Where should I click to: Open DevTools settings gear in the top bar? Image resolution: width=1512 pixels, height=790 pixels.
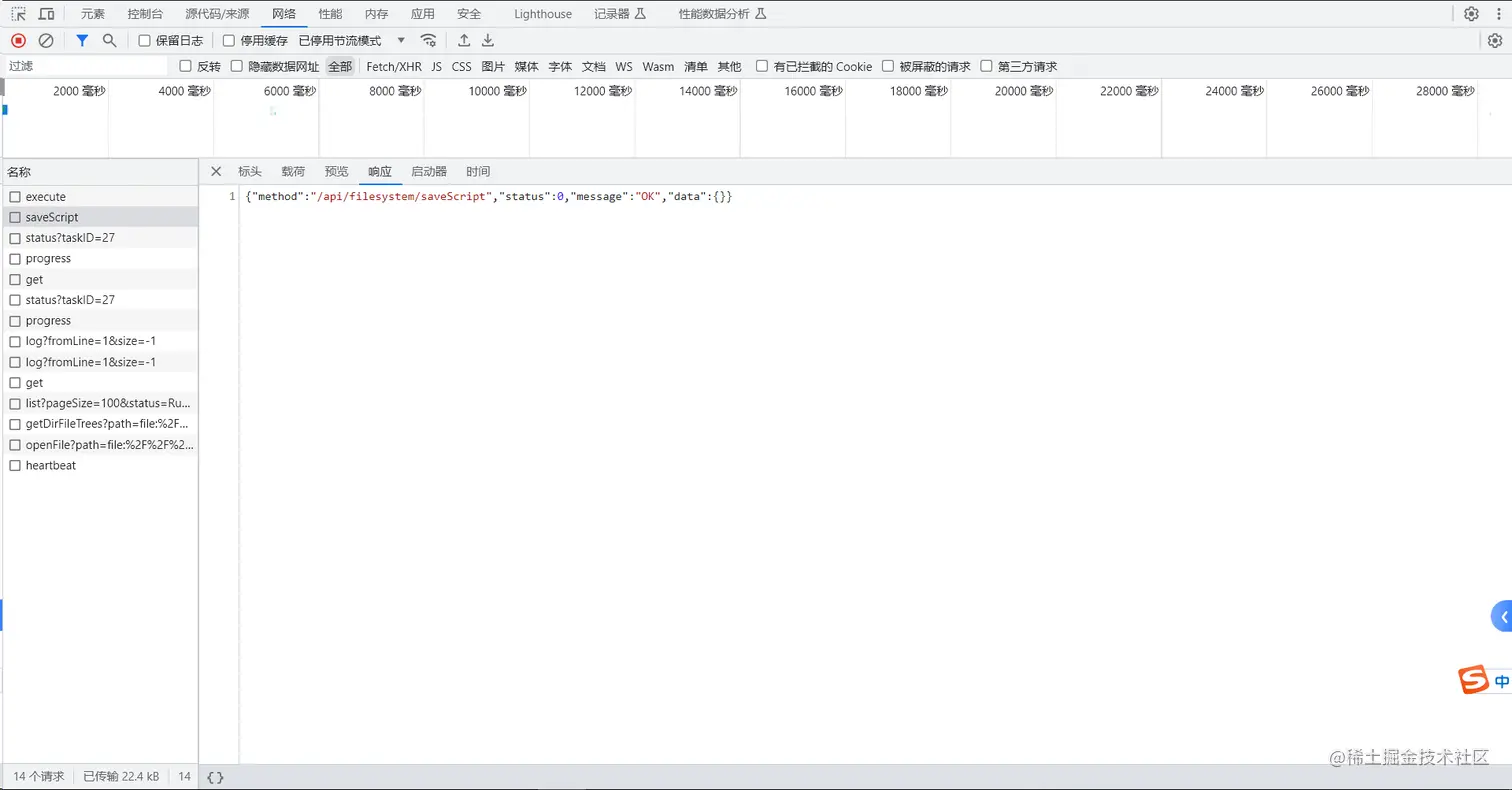point(1471,14)
